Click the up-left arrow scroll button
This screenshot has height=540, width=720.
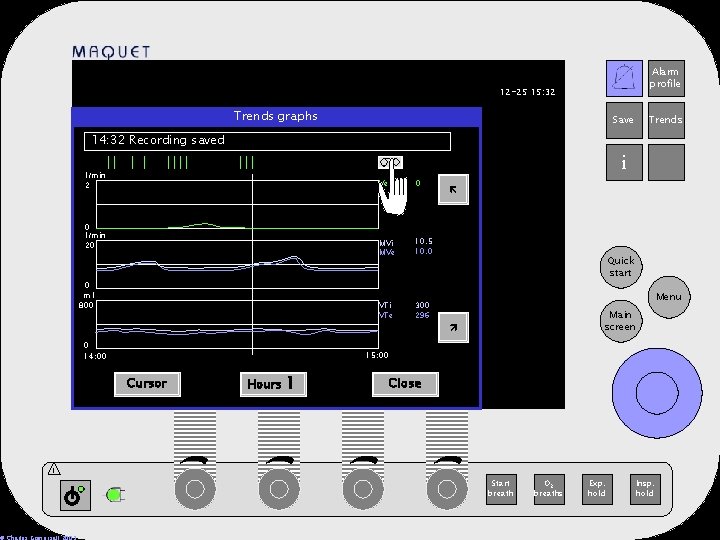453,189
